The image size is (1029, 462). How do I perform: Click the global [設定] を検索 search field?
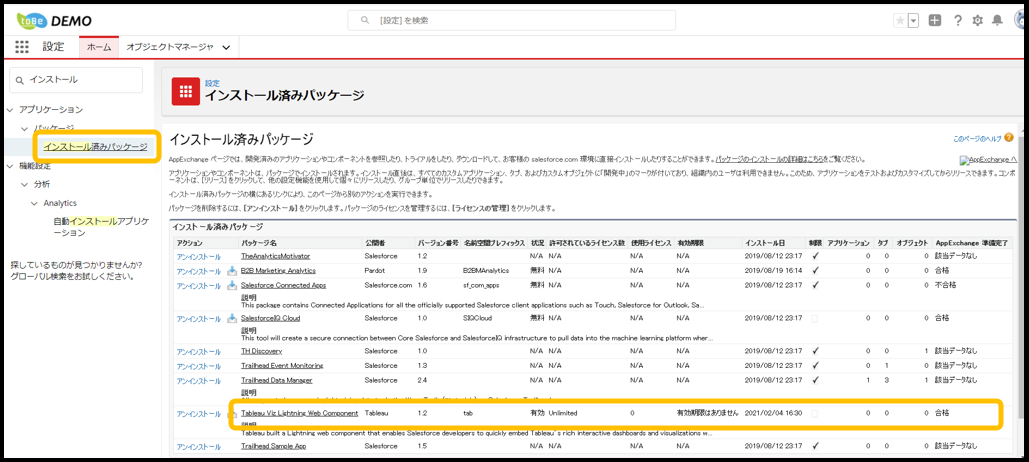click(x=511, y=20)
